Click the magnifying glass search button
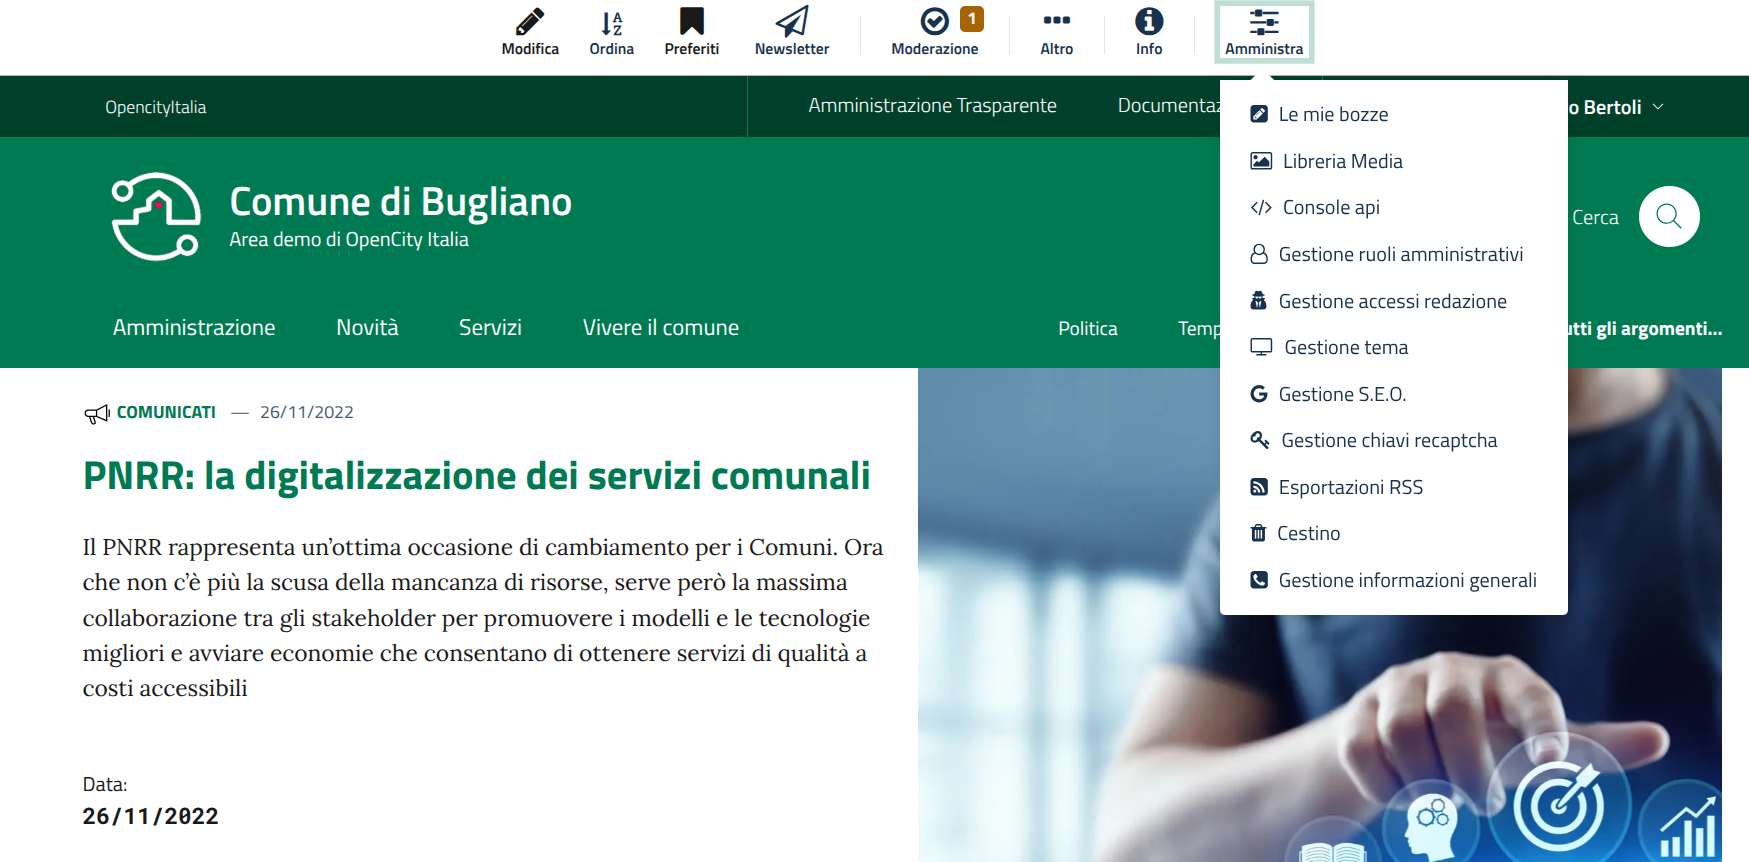The height and width of the screenshot is (862, 1749). click(x=1668, y=216)
